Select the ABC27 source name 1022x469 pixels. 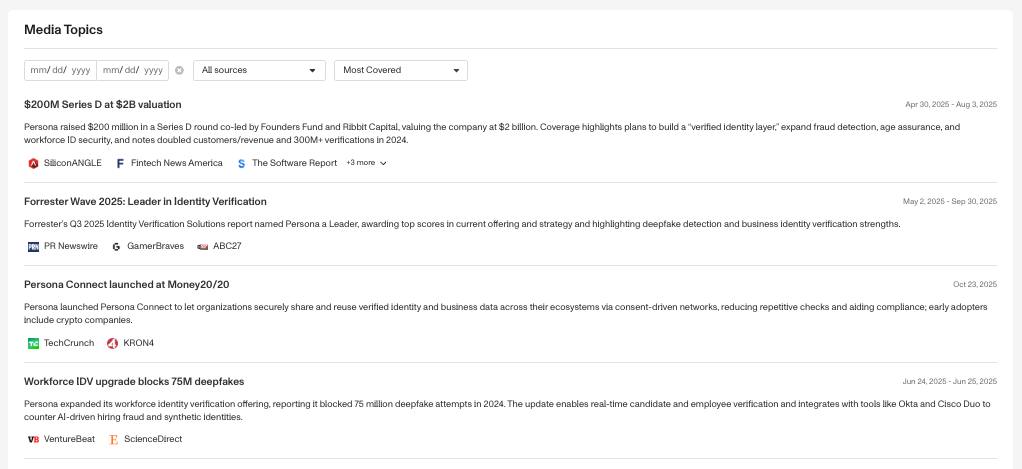click(227, 247)
